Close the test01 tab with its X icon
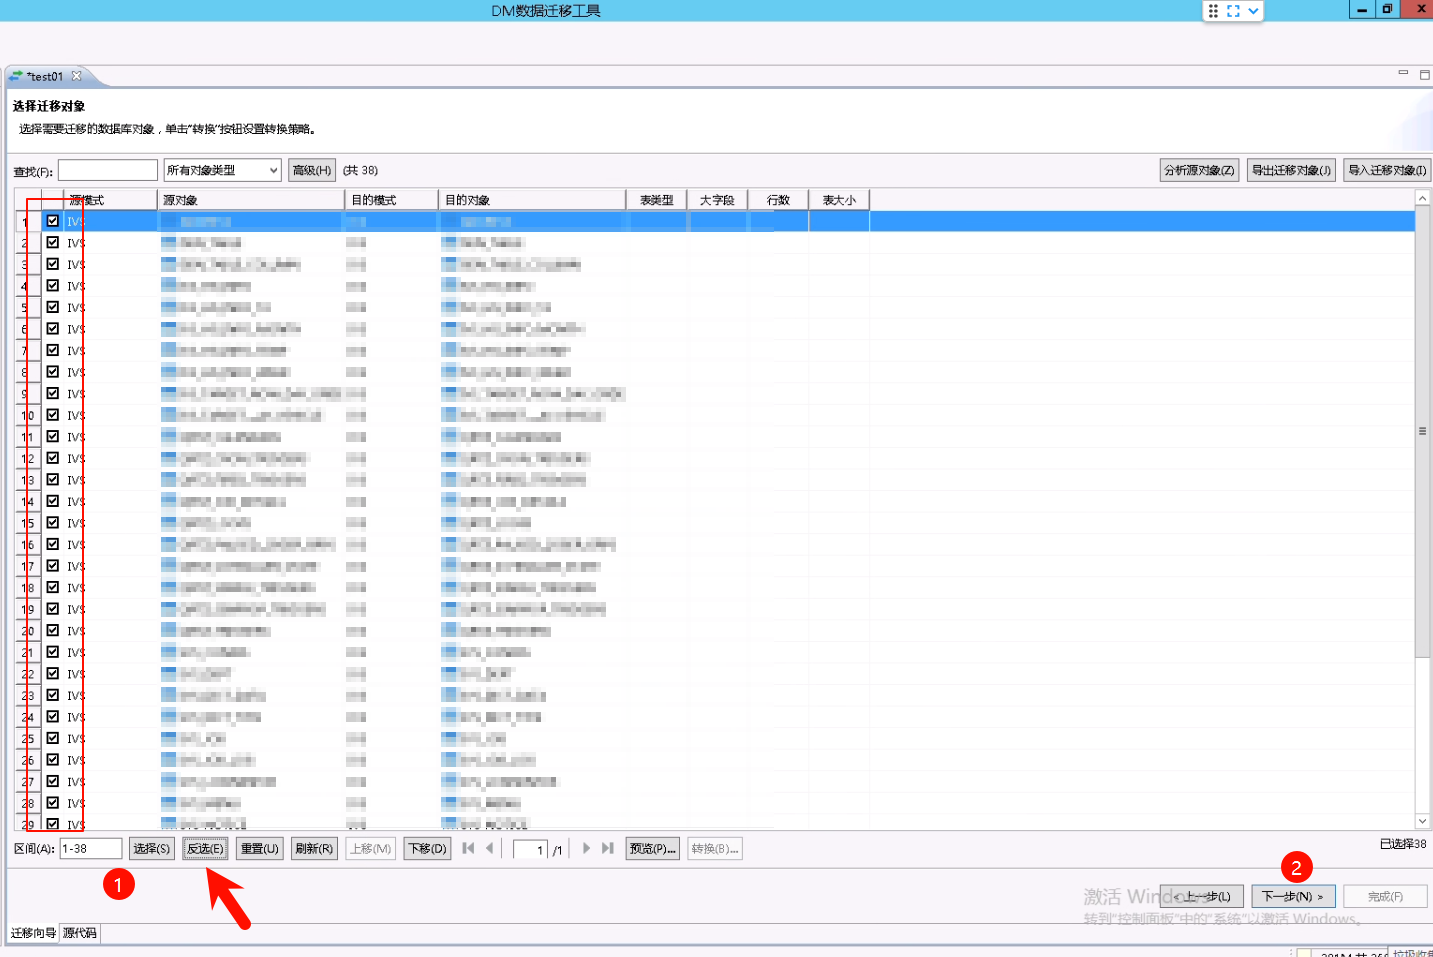 [x=77, y=76]
